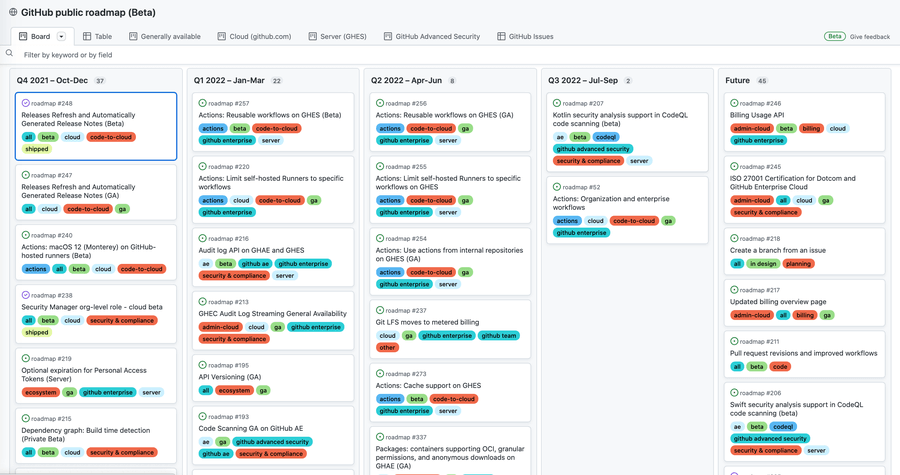Click the status icon on roadmap #237
900x475 pixels.
pos(380,310)
